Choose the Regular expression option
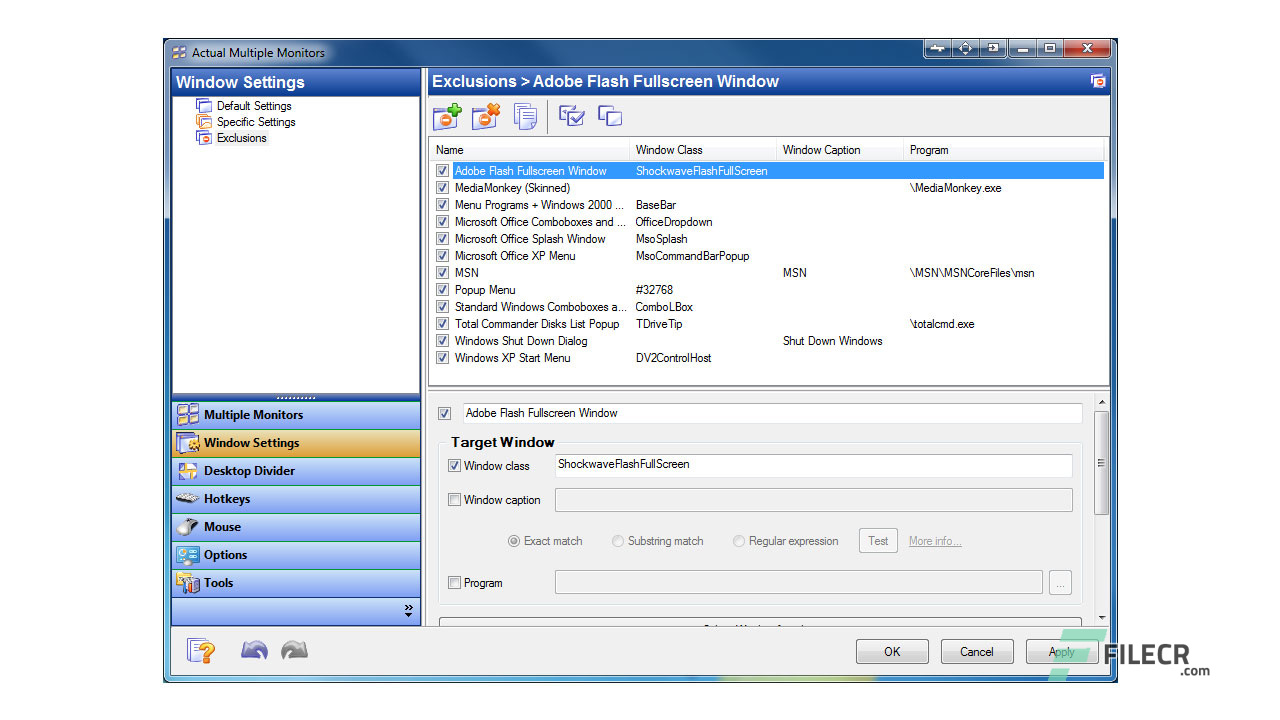Viewport: 1280px width, 720px height. point(739,541)
